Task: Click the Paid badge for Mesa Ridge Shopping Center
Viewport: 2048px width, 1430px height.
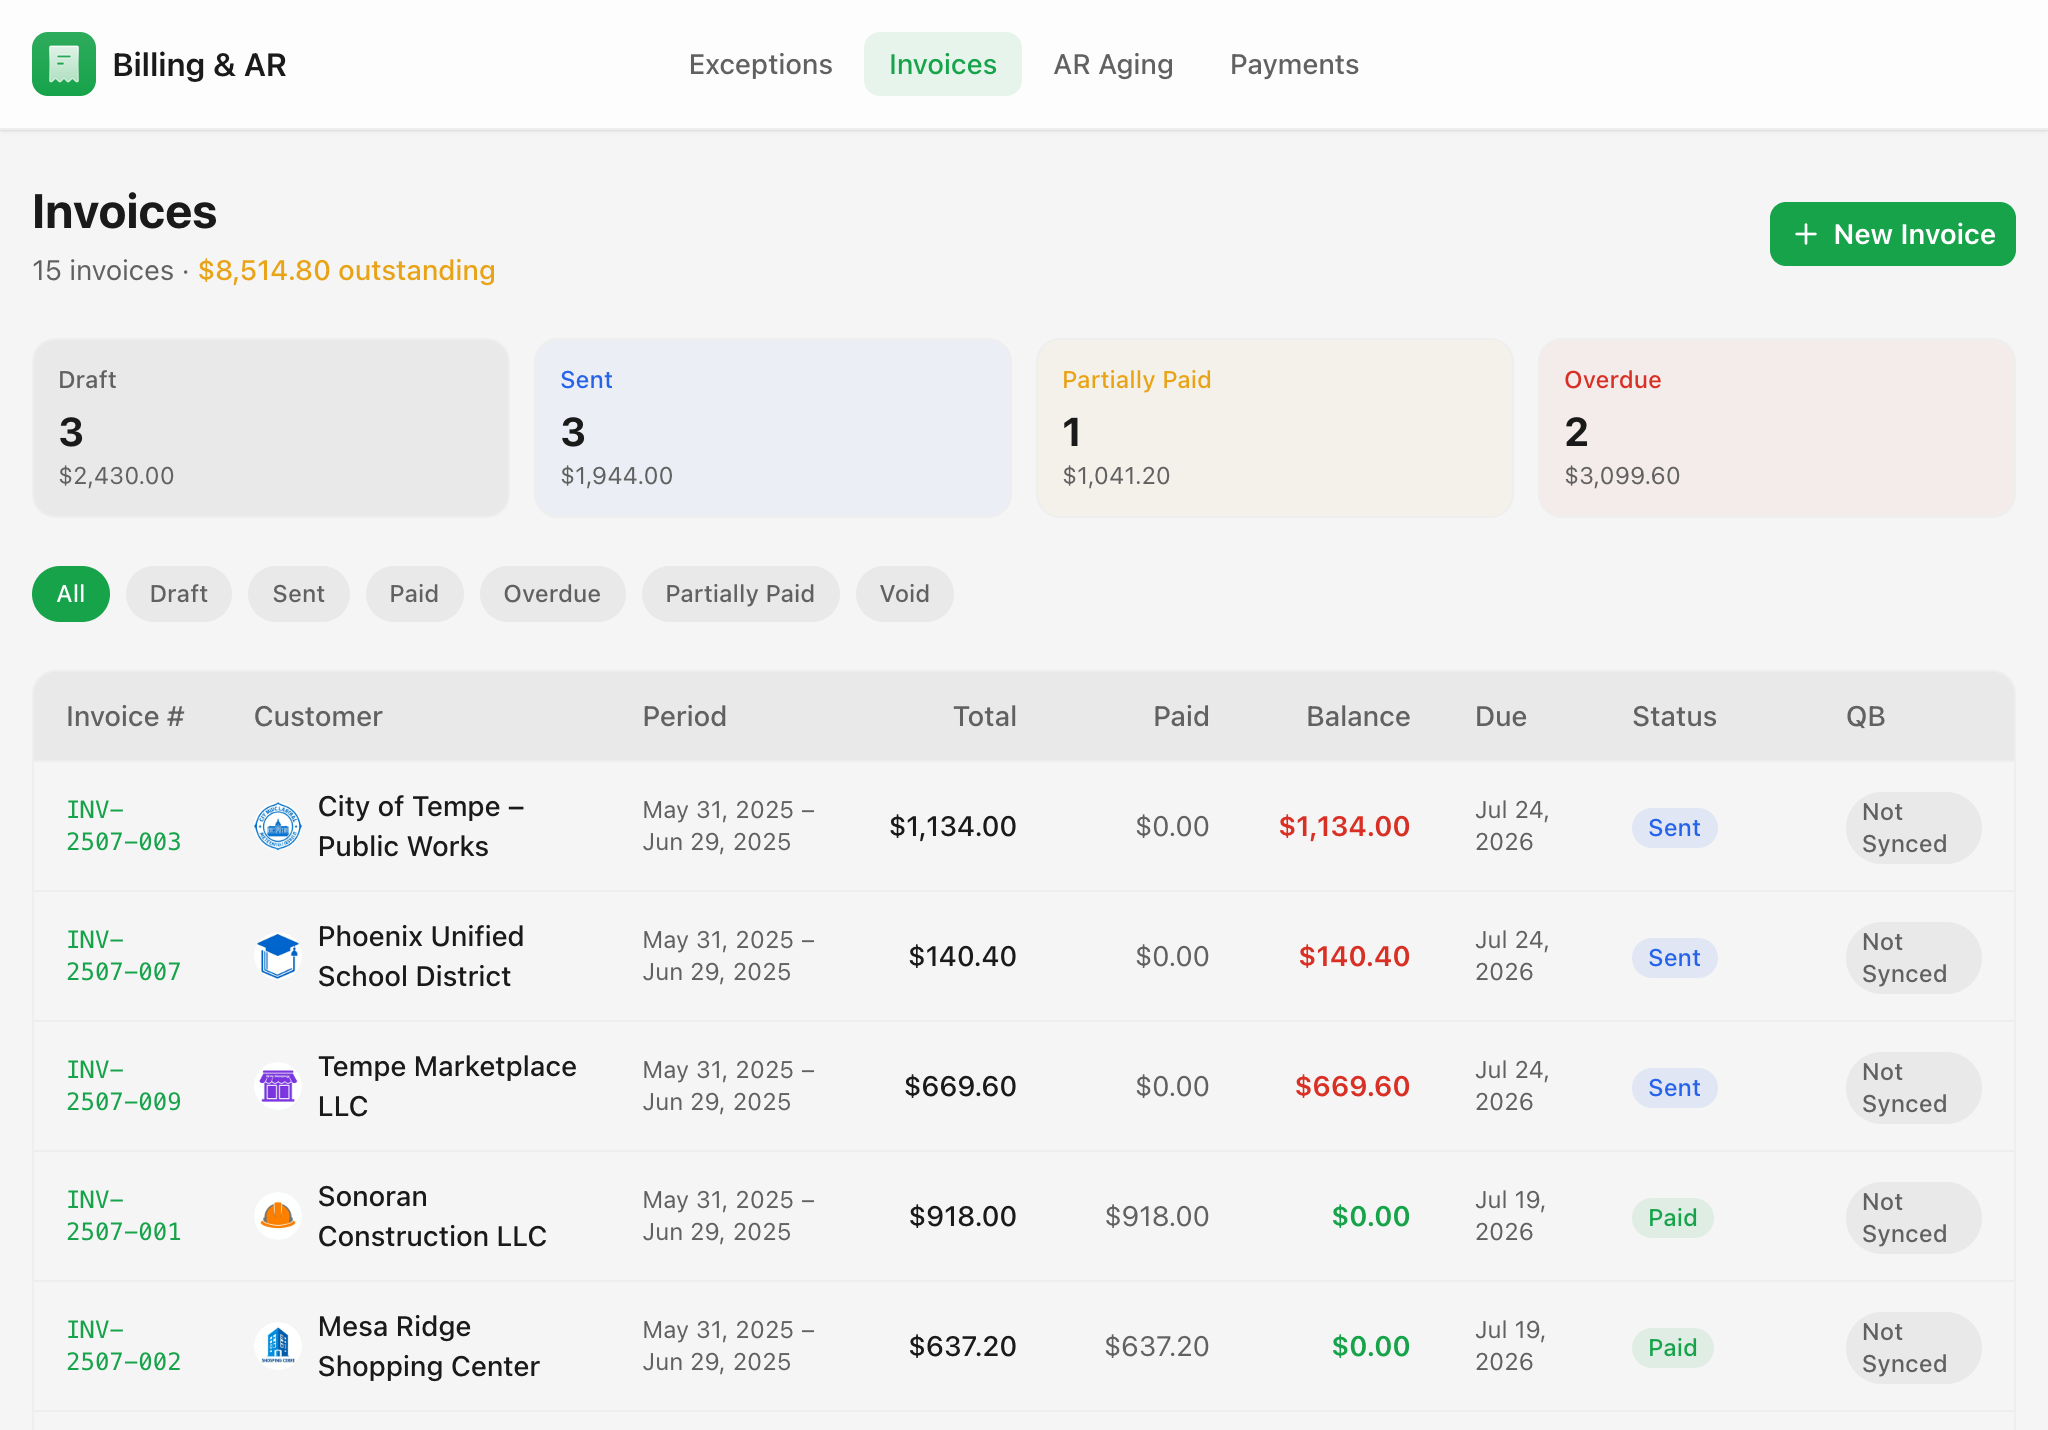Action: coord(1672,1348)
